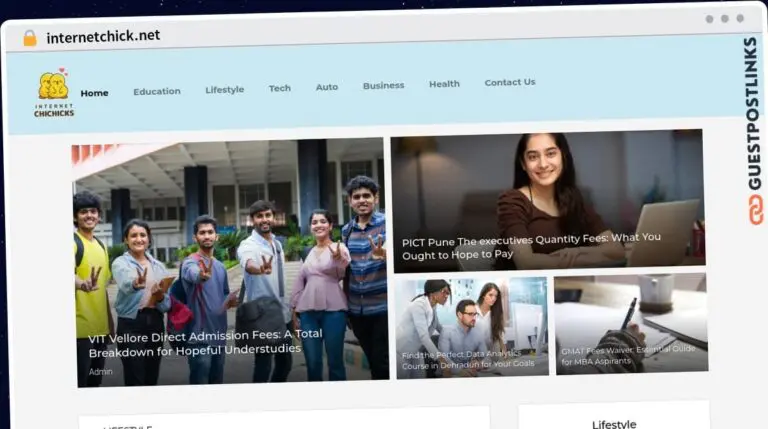Click the Admin author link

tap(101, 372)
